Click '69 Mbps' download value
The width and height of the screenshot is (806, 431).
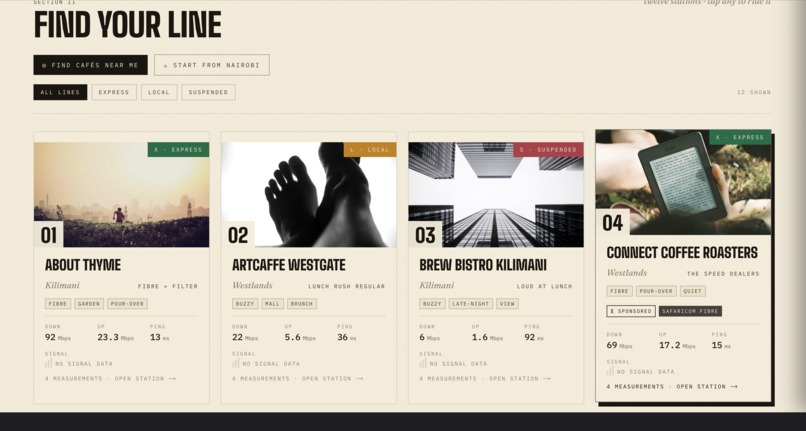coord(619,346)
